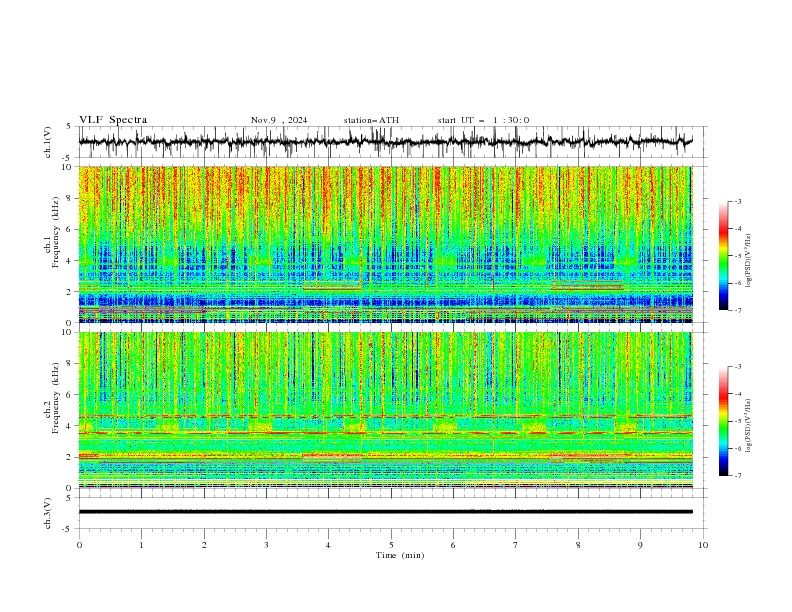
Task: Click the '3' tick on the time axis
Action: 266,545
